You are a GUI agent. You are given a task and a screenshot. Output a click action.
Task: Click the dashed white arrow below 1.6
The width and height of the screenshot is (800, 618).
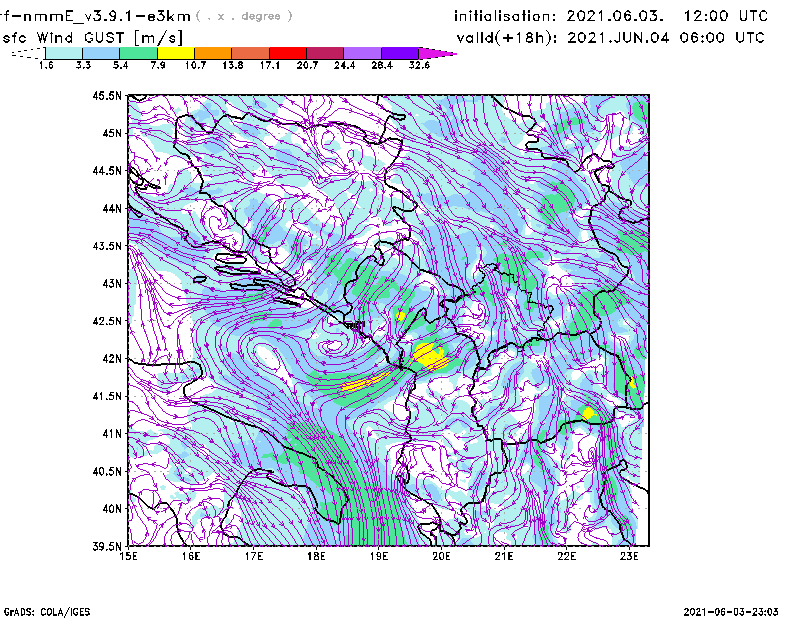(x=28, y=53)
